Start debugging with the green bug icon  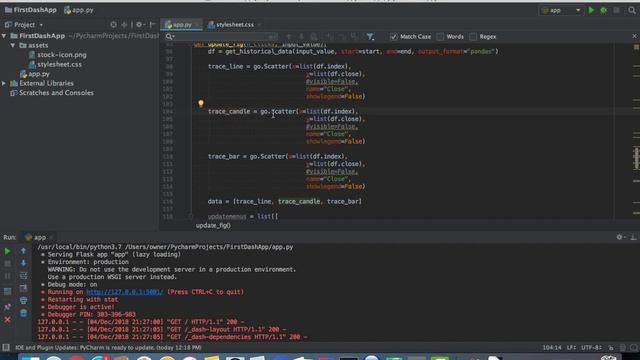tap(604, 10)
